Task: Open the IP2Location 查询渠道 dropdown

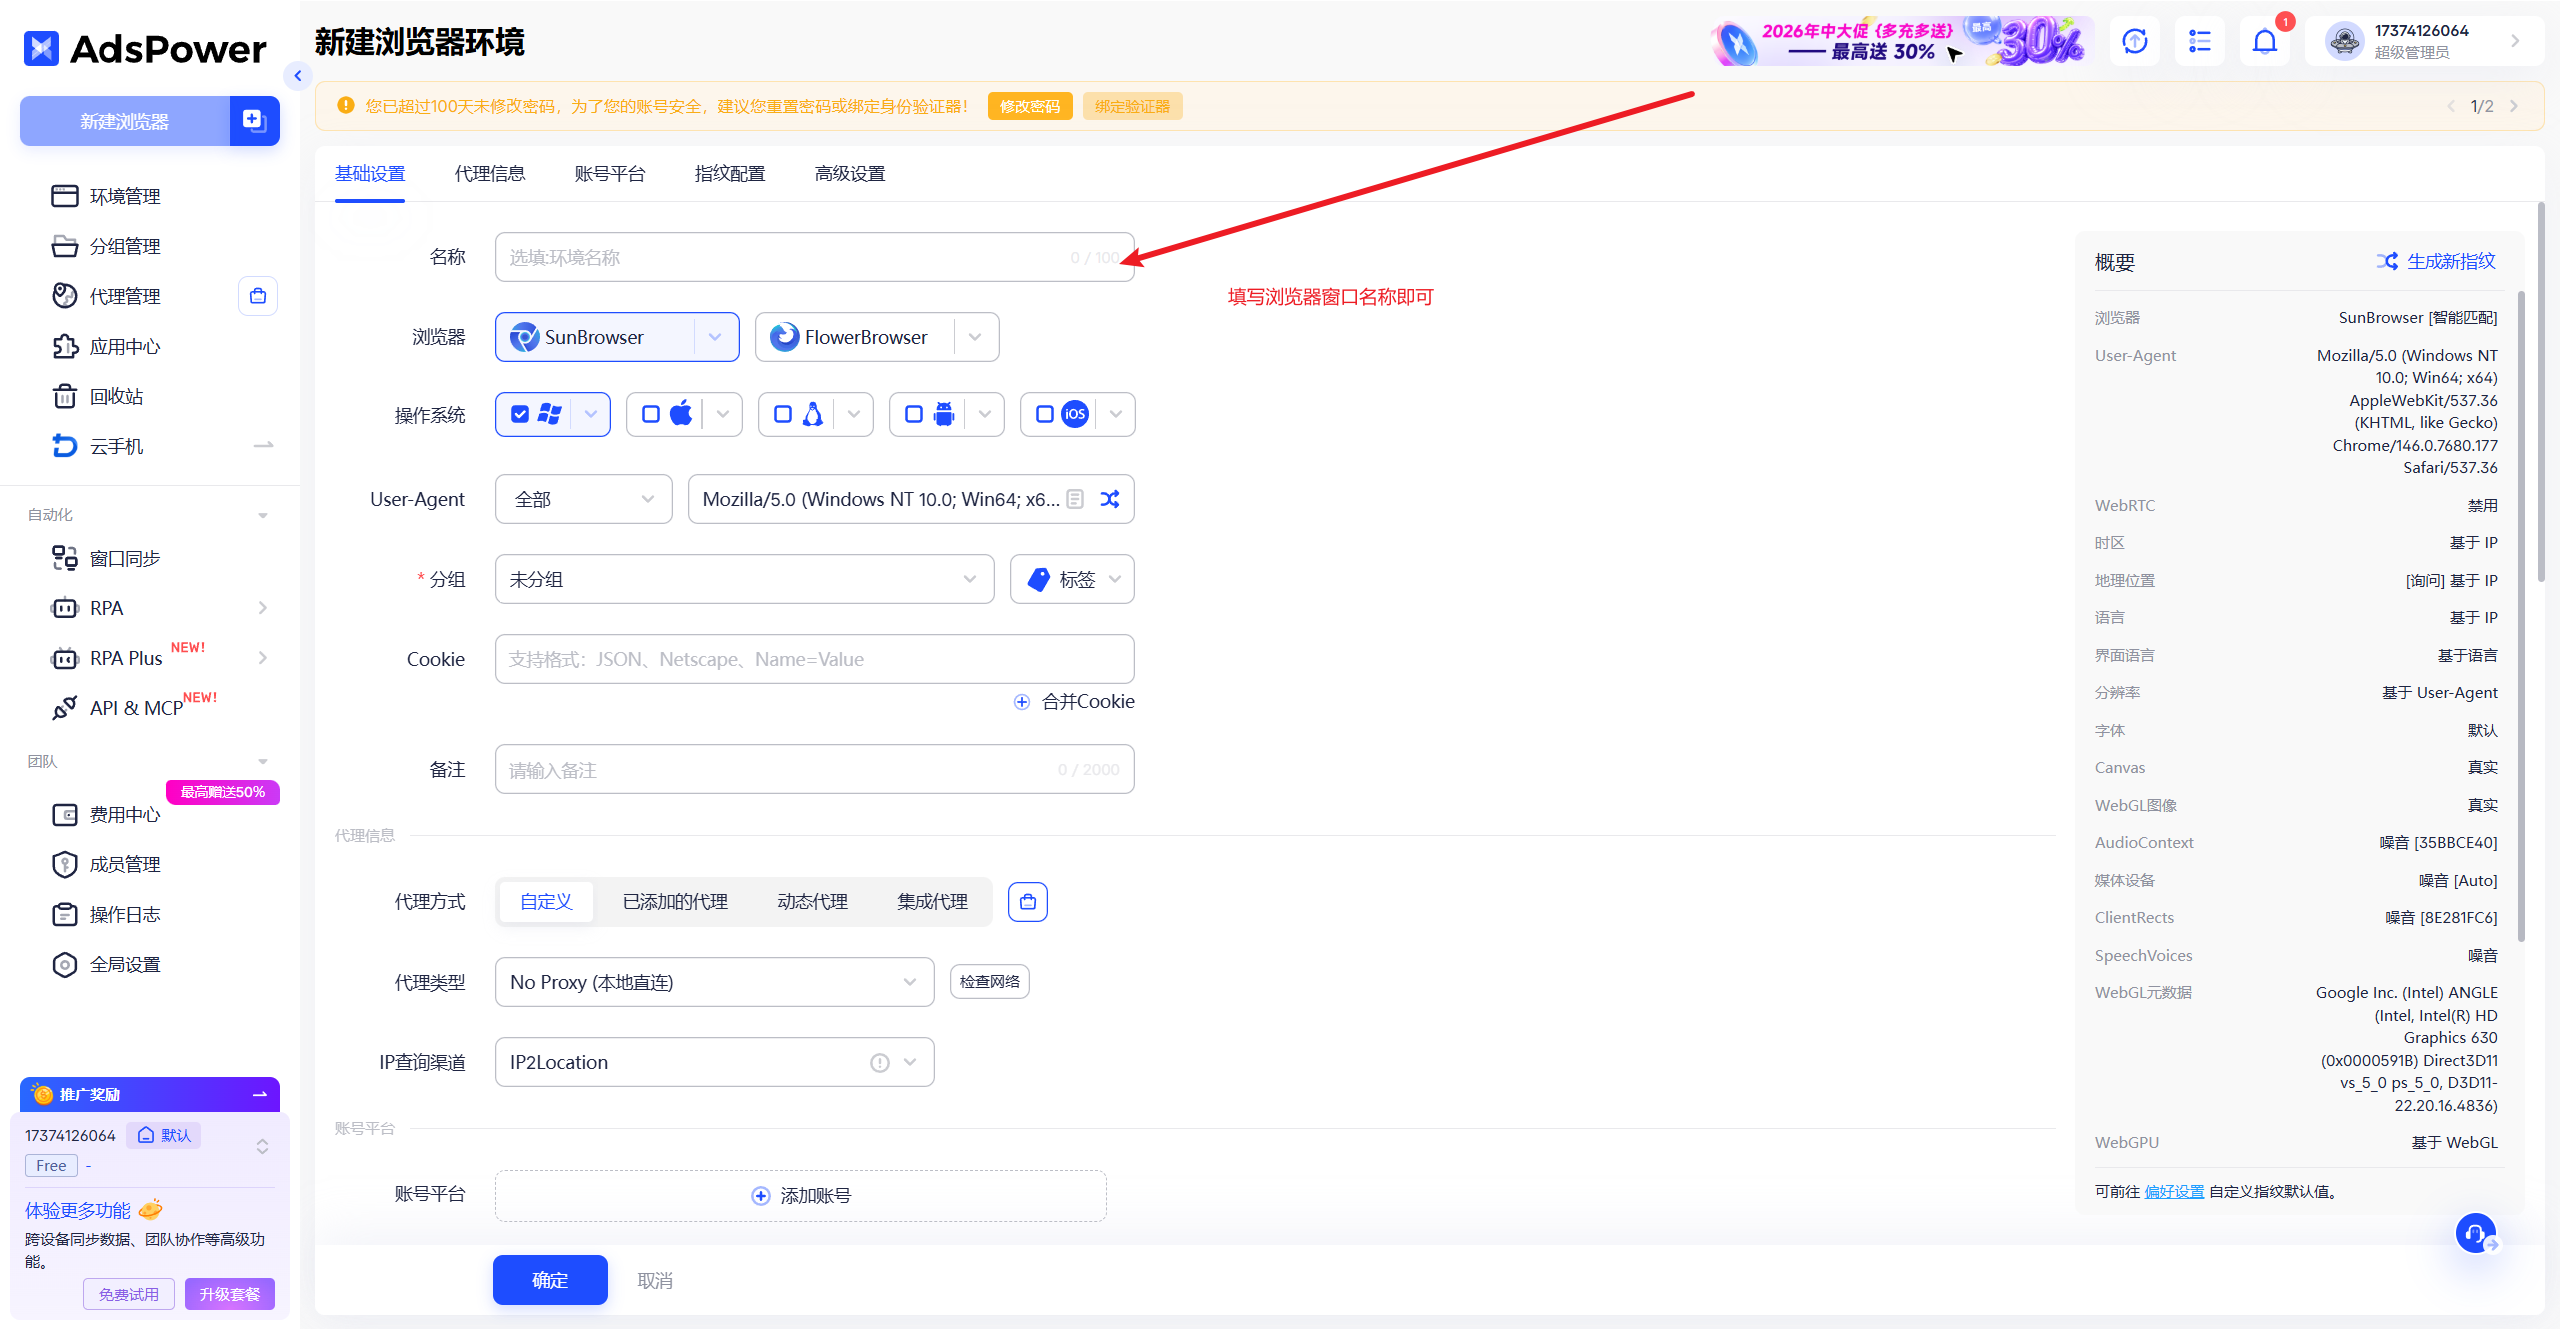Action: pyautogui.click(x=715, y=1062)
